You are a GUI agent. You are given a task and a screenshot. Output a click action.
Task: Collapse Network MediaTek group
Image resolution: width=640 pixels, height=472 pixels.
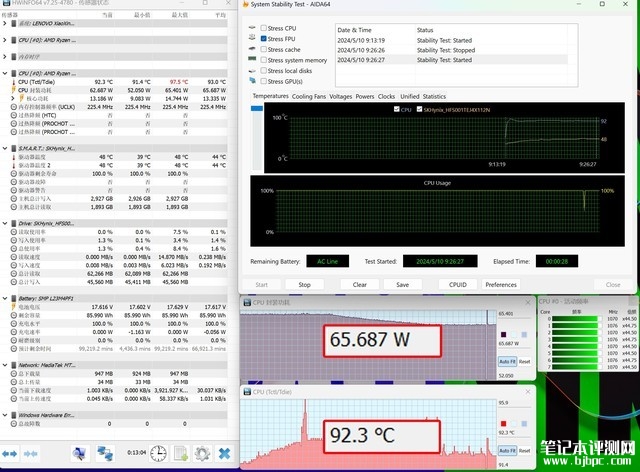5,365
